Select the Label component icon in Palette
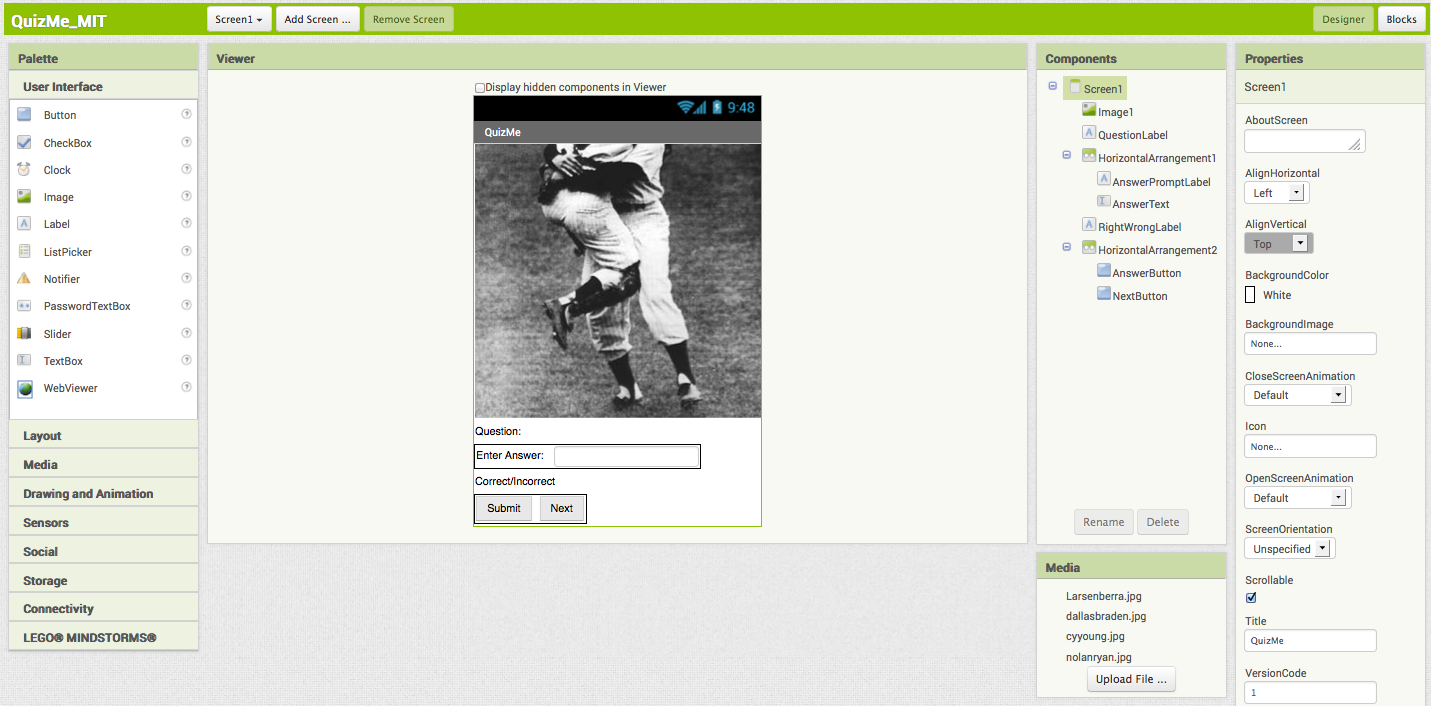 pyautogui.click(x=24, y=224)
